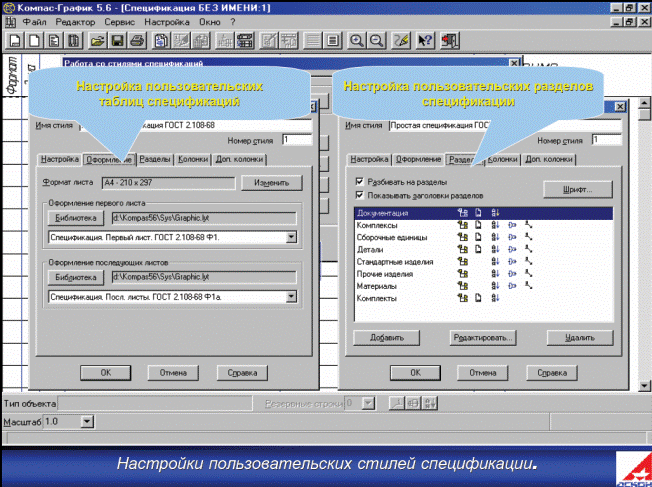Screen dimensions: 652x487
Task: Click the Шрифт... button
Action: click(578, 189)
